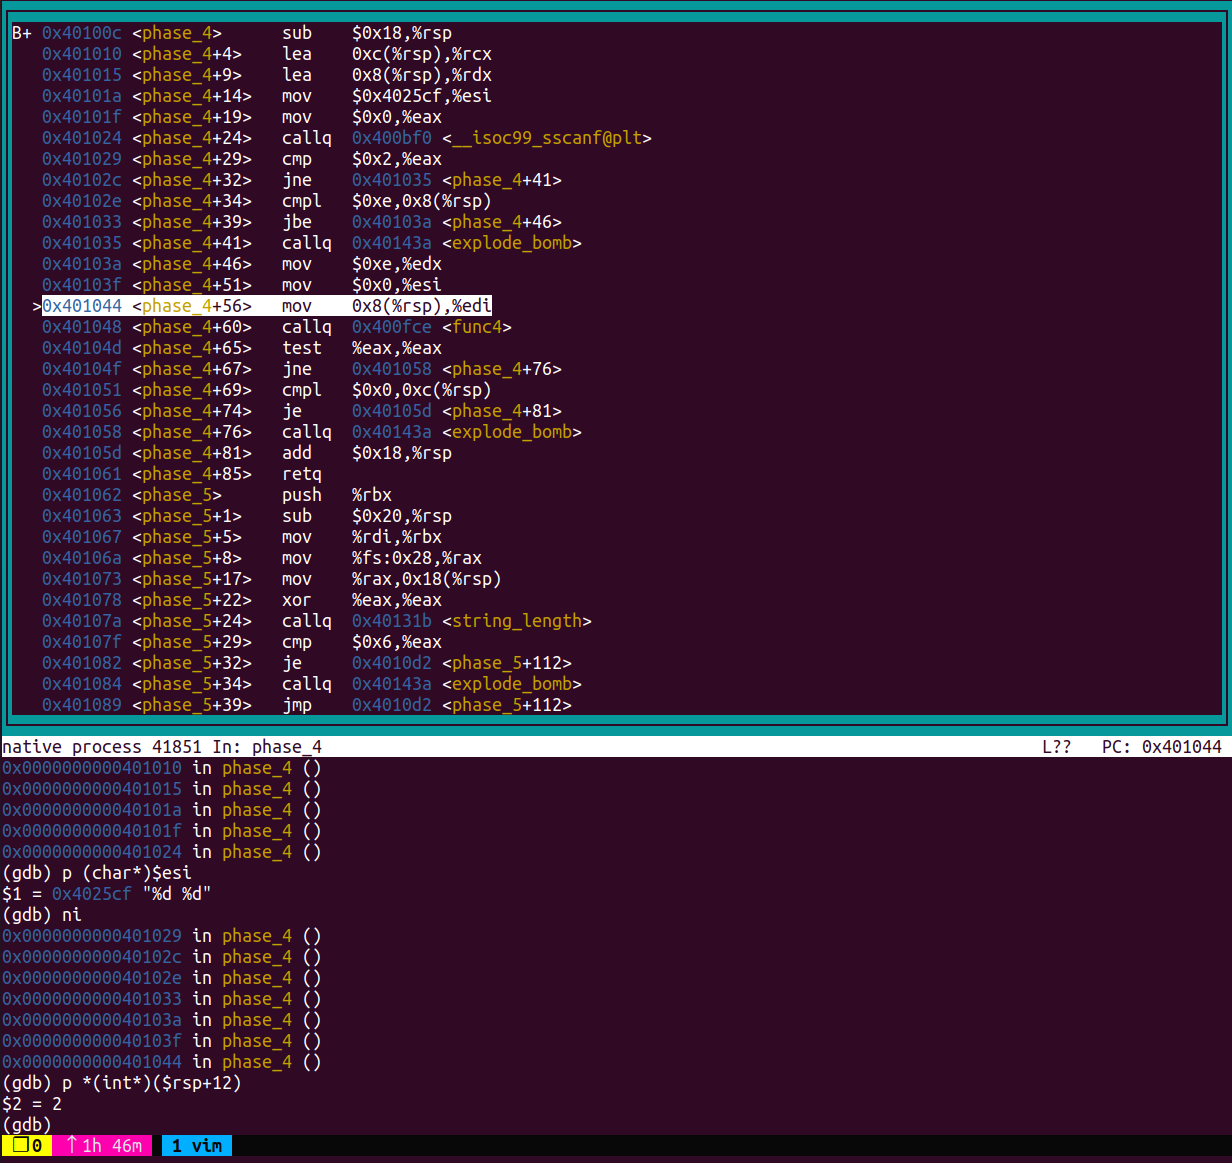The image size is (1232, 1163).
Task: Click '<explode_bomb>' on the phase_4+76 line
Action: point(512,432)
